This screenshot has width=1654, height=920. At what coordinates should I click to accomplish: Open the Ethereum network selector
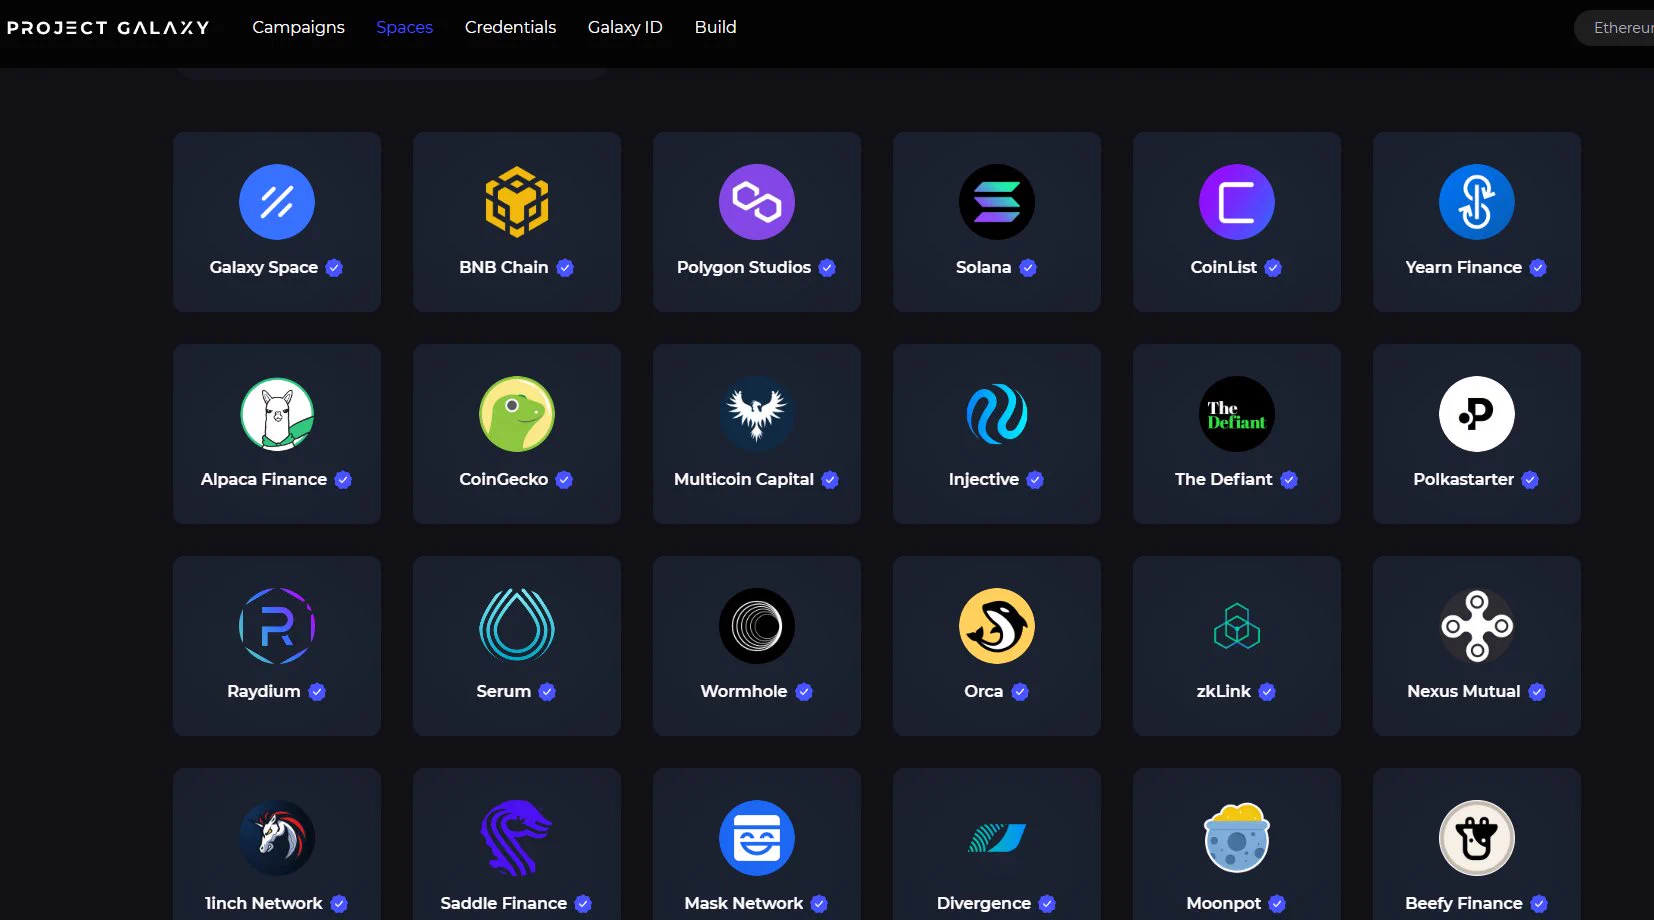coord(1614,28)
